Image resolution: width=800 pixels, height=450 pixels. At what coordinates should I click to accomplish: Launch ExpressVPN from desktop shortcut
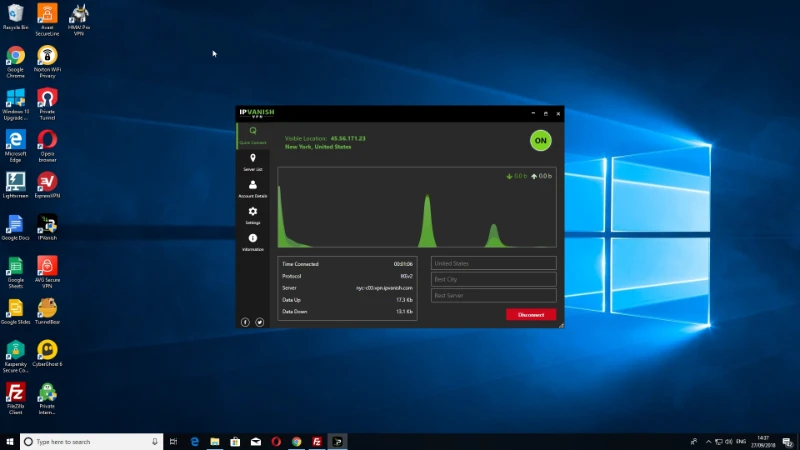tap(46, 184)
